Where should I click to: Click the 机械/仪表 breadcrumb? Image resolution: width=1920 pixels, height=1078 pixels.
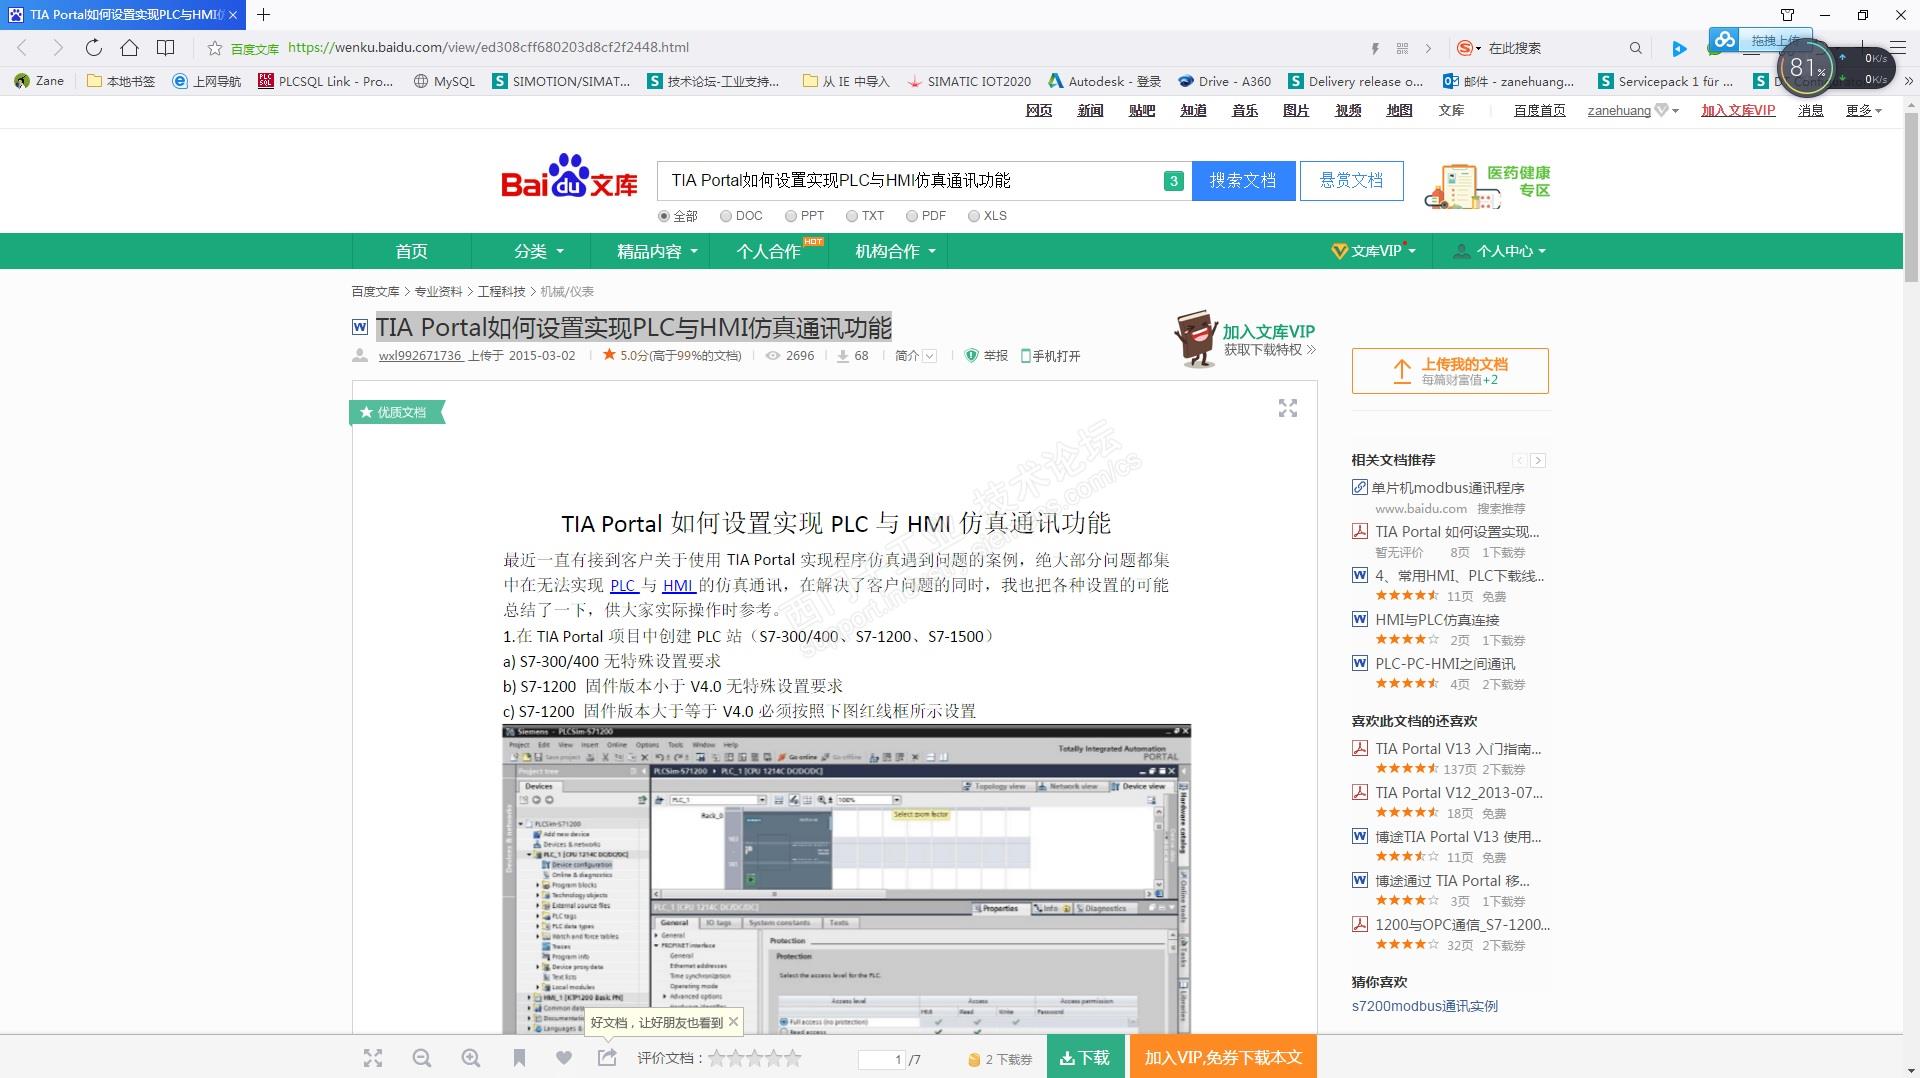[x=567, y=292]
